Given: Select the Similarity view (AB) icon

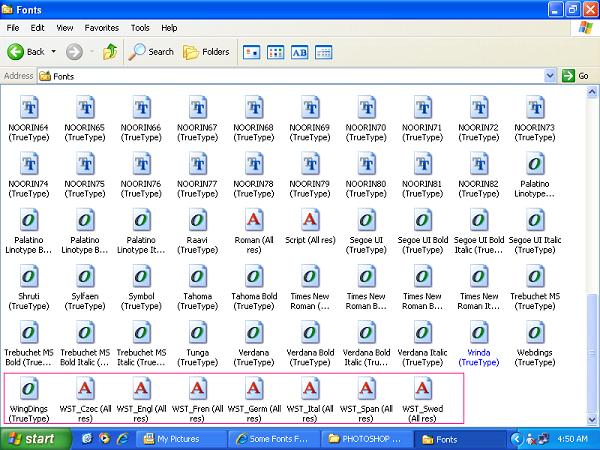Looking at the screenshot, I should point(298,52).
